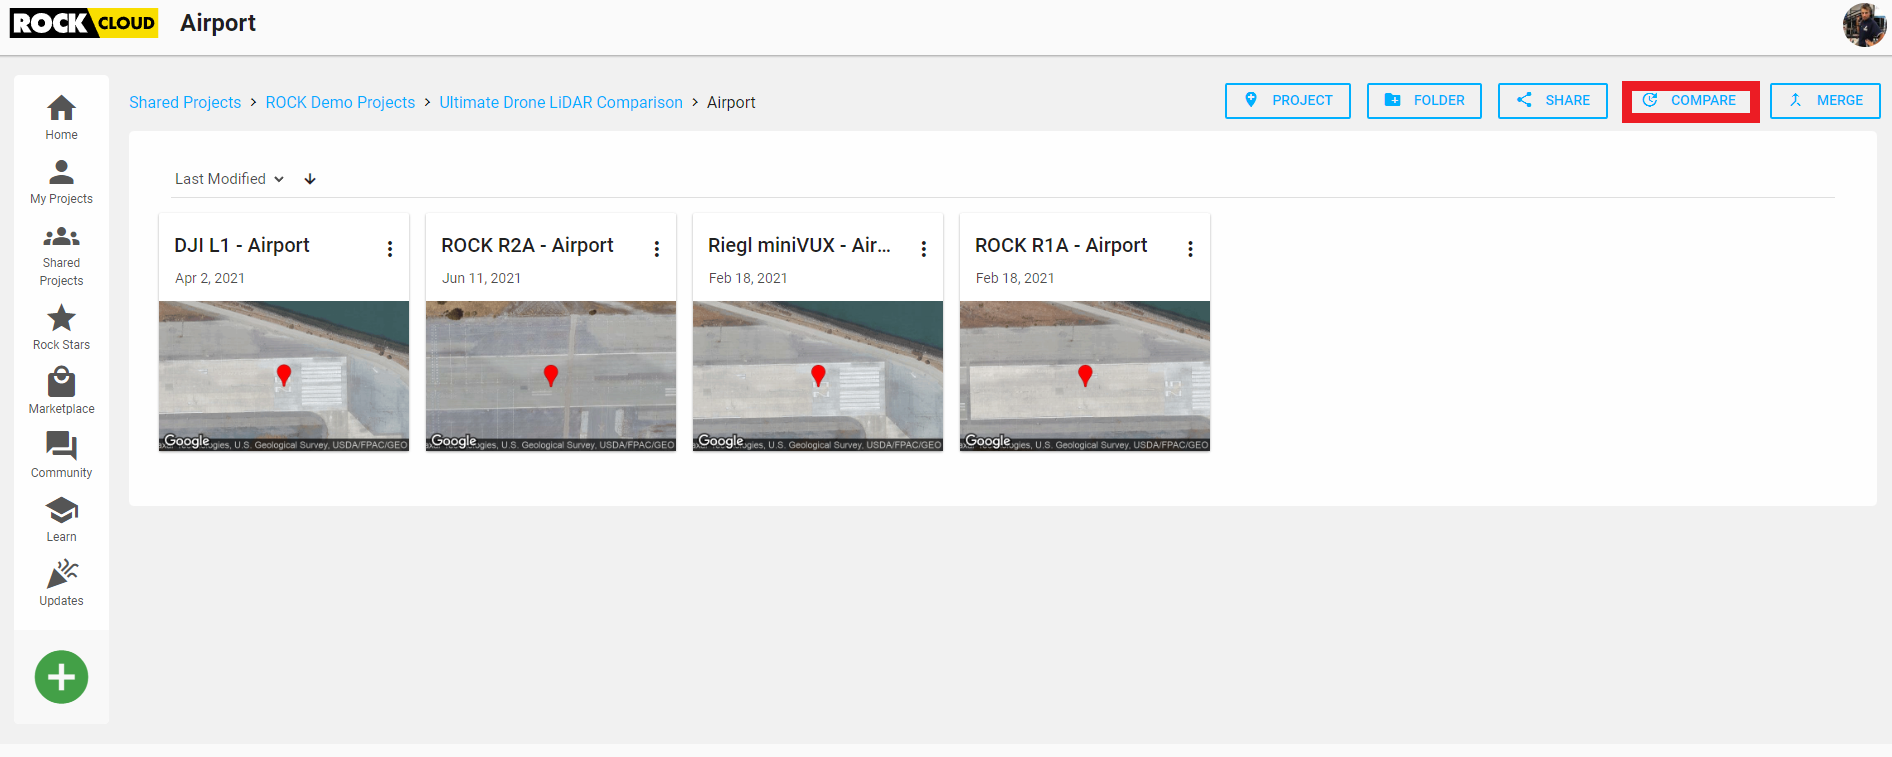Open options menu for ROCK R2A - Airport
Screen dimensions: 1892x757
click(x=657, y=249)
